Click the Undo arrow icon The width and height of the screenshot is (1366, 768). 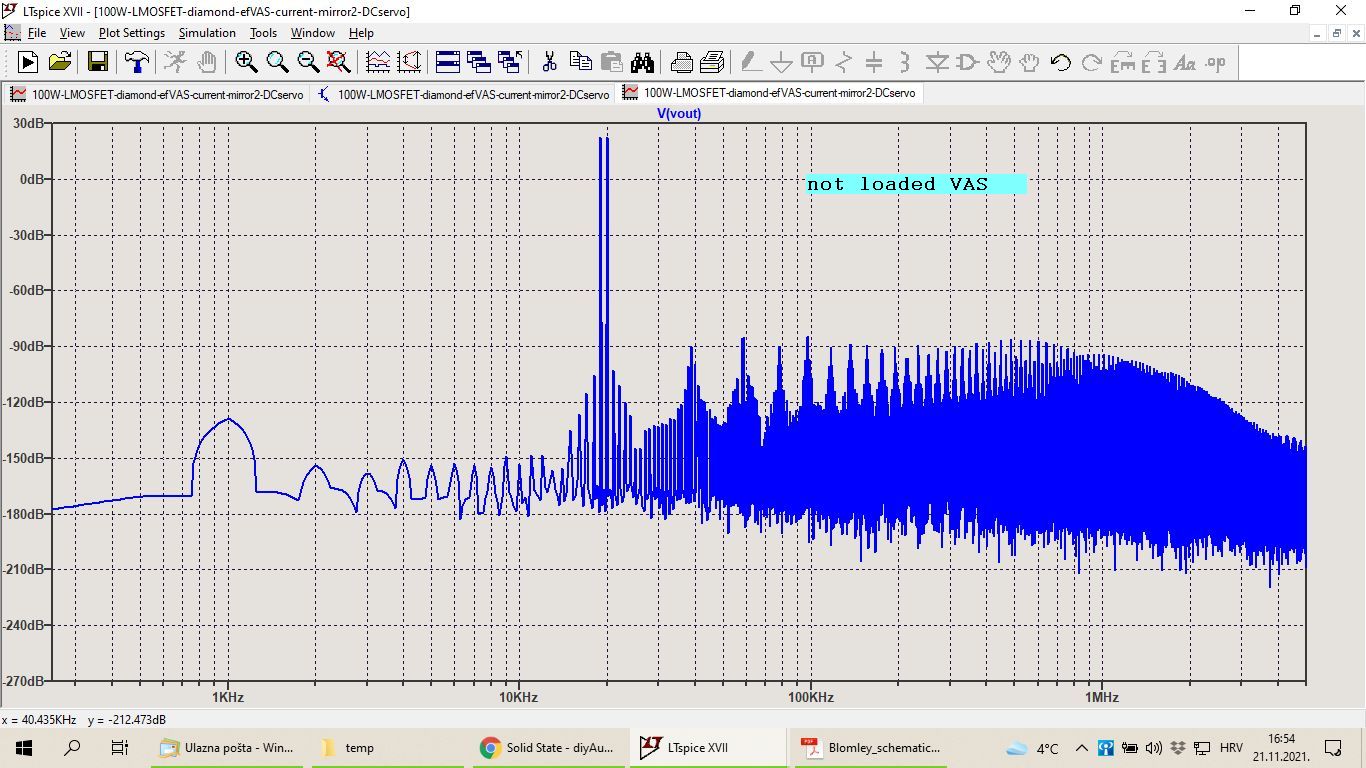click(x=1061, y=62)
